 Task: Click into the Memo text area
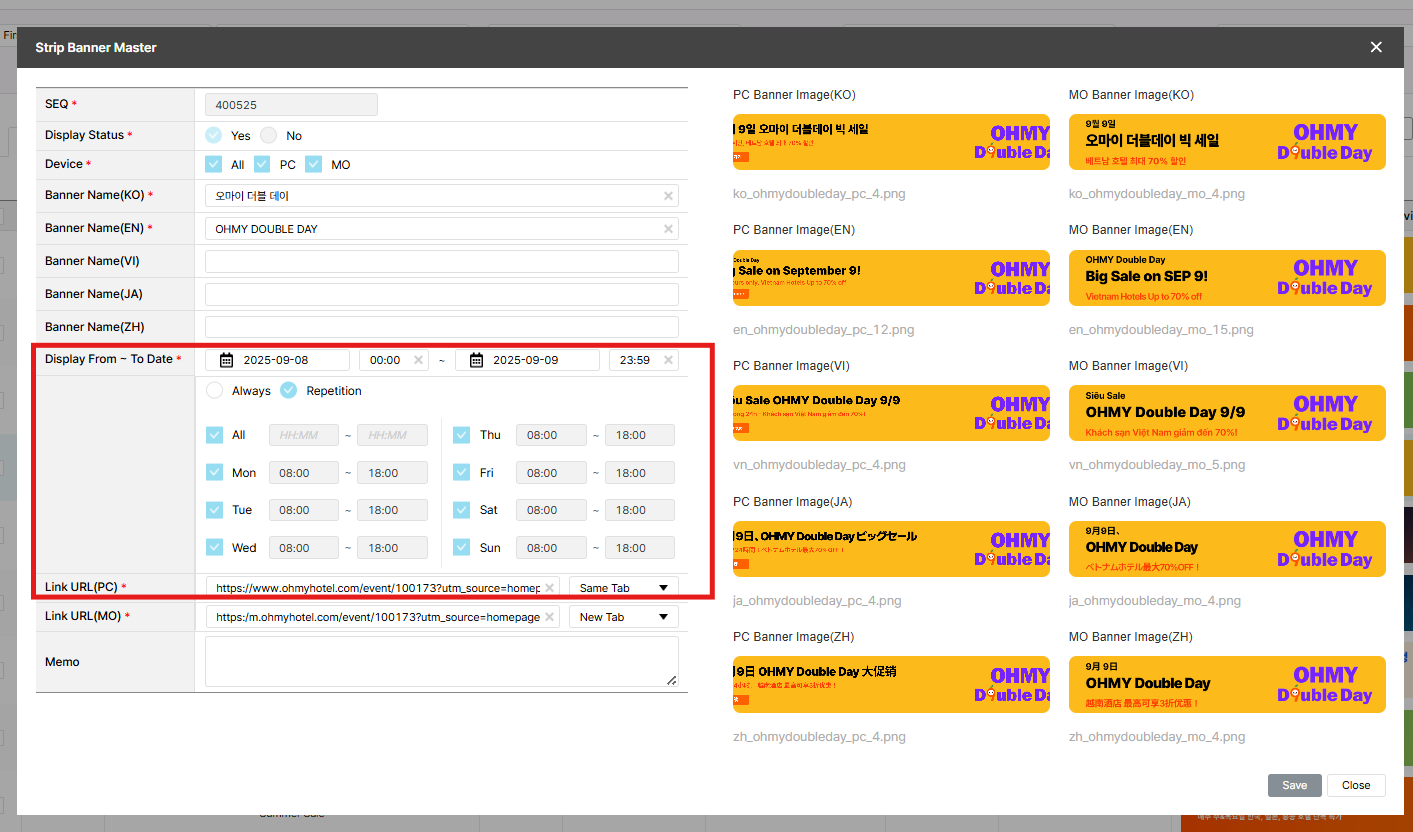pyautogui.click(x=441, y=661)
